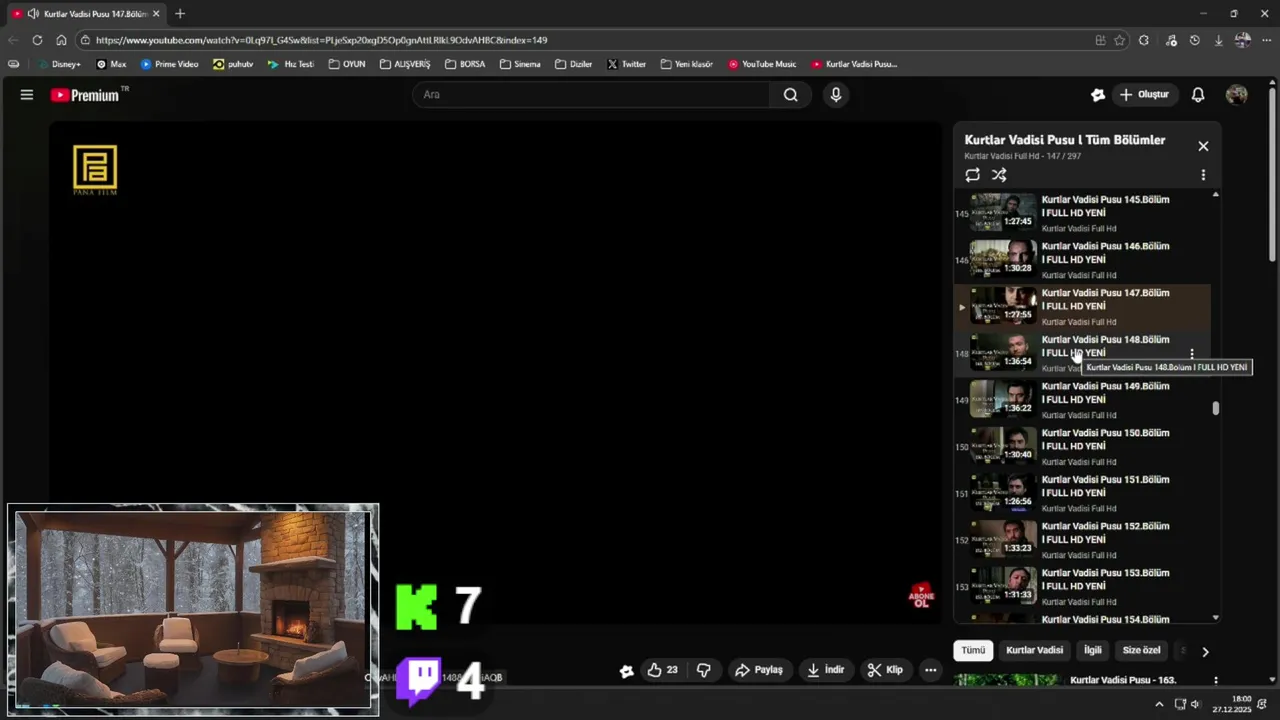Open Twitter bookmark

[626, 64]
